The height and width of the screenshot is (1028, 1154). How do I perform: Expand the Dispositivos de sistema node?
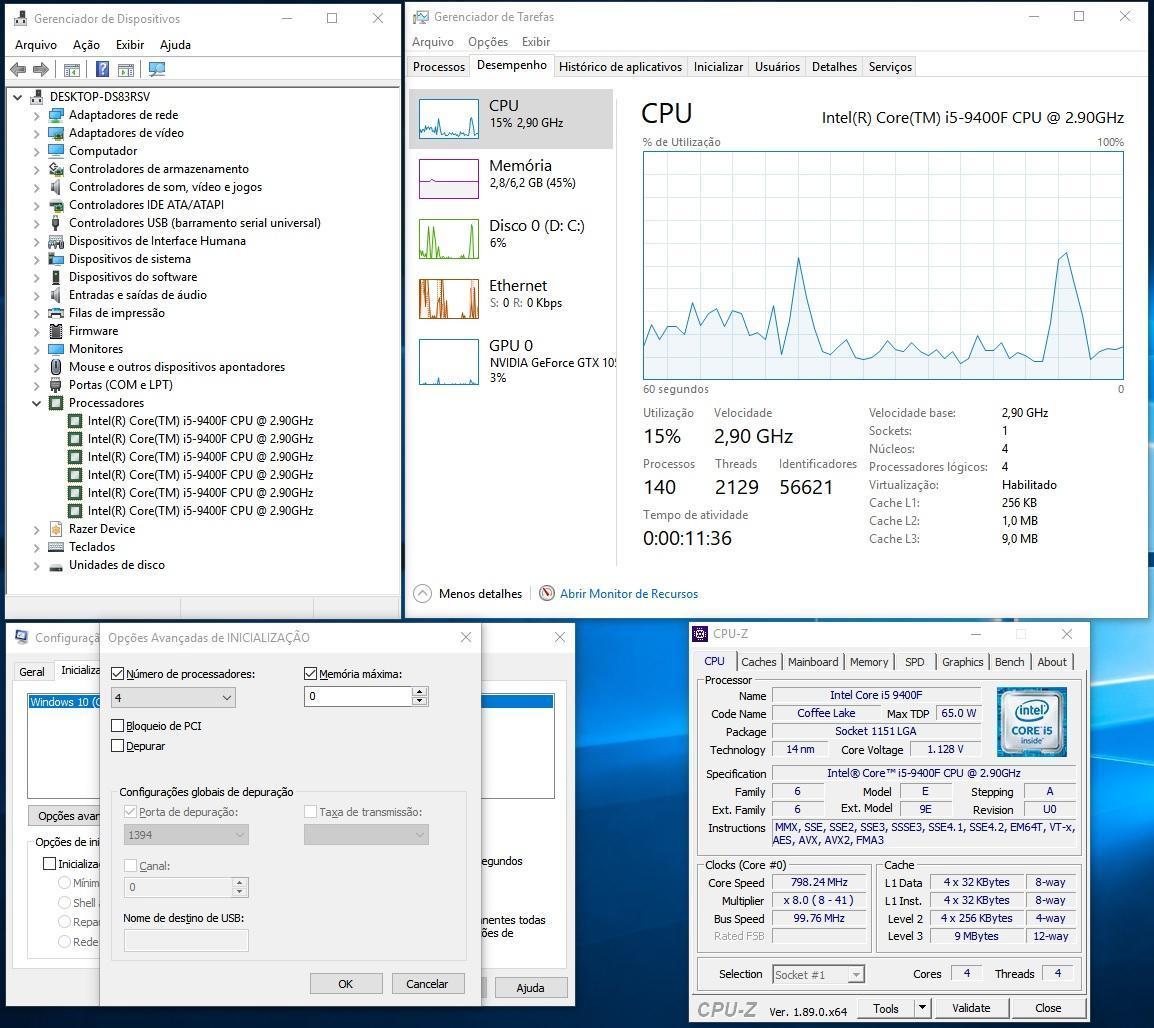36,260
